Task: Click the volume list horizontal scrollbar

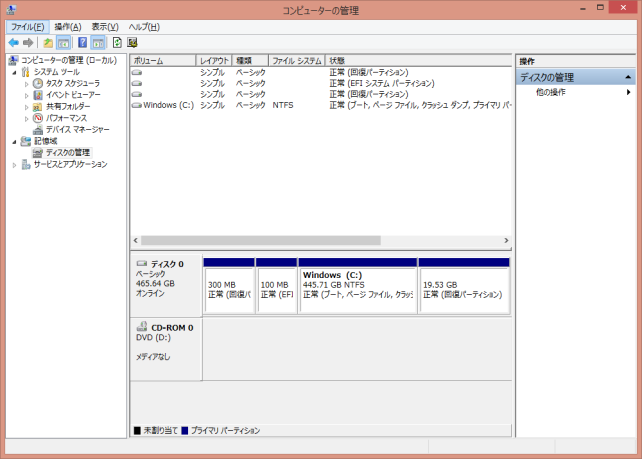Action: tap(260, 240)
